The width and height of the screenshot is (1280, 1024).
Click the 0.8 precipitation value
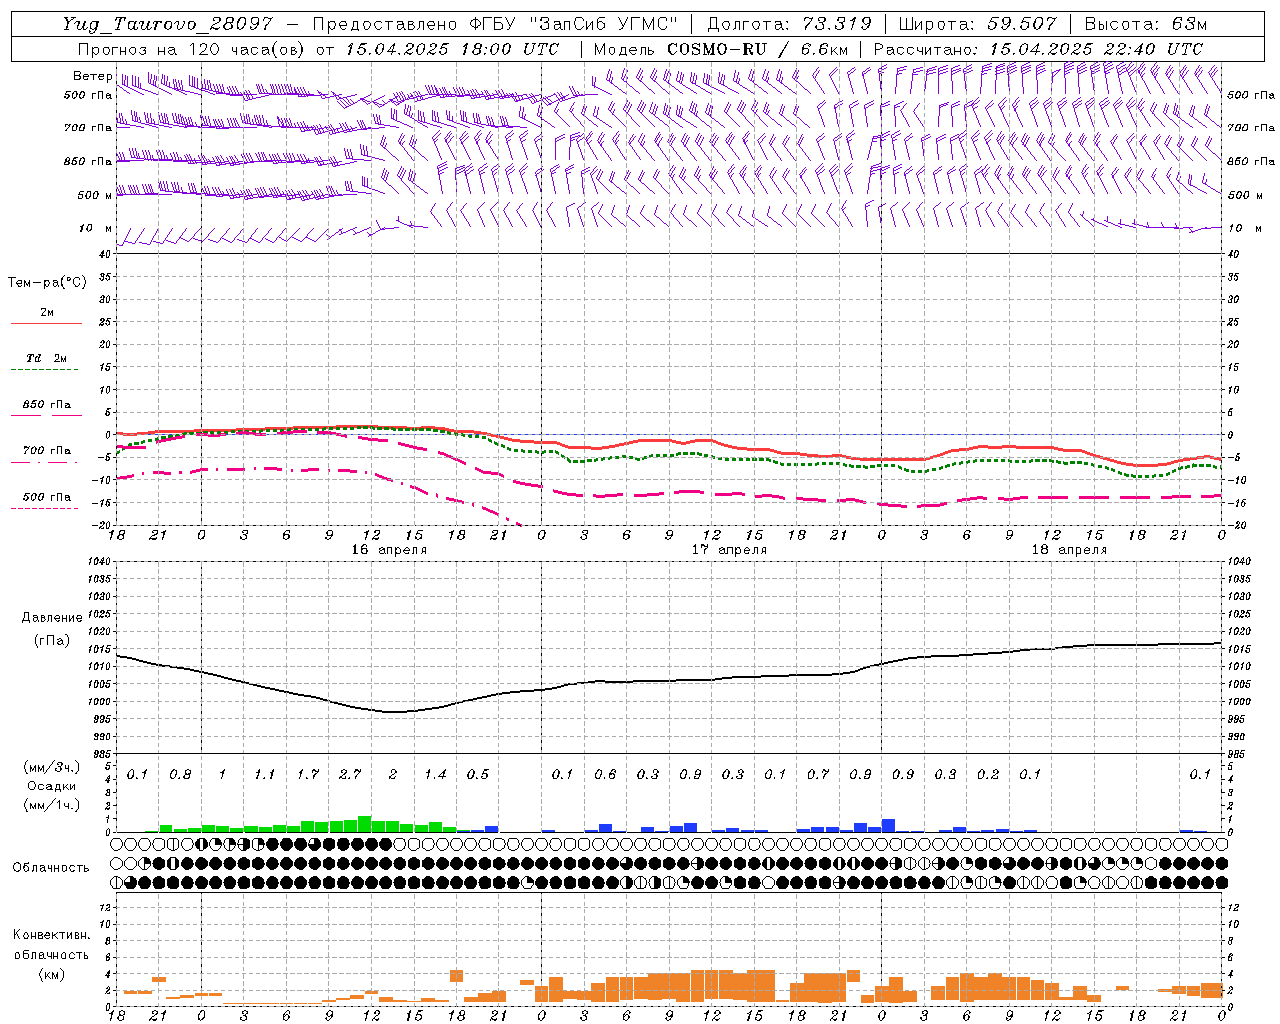pos(180,775)
